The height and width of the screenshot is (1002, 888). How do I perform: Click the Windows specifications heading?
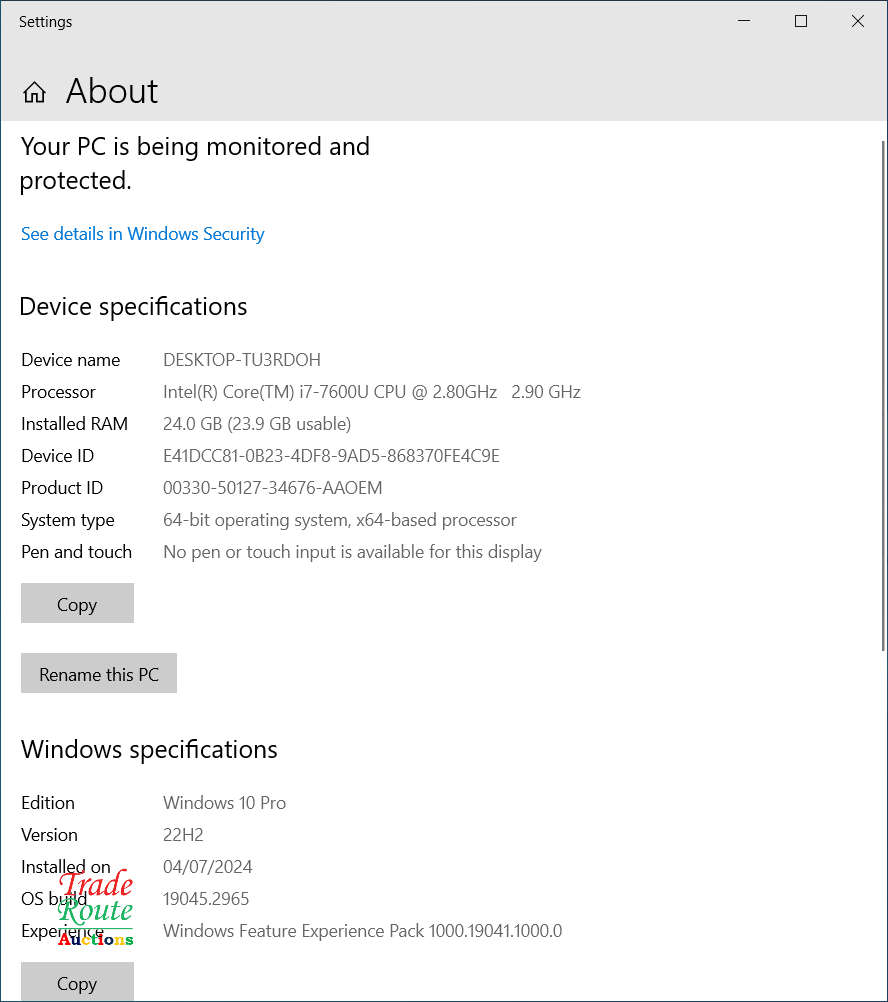pos(149,750)
